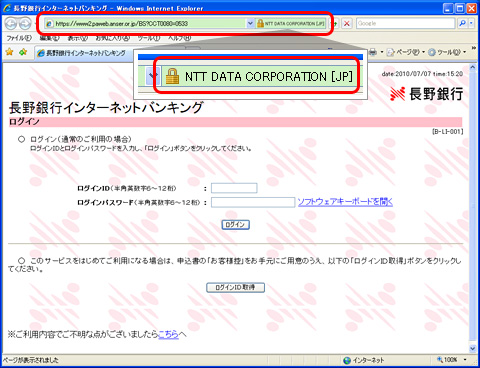The image size is (480, 368).
Task: Open the Favorites Center star icon
Action: 10,52
